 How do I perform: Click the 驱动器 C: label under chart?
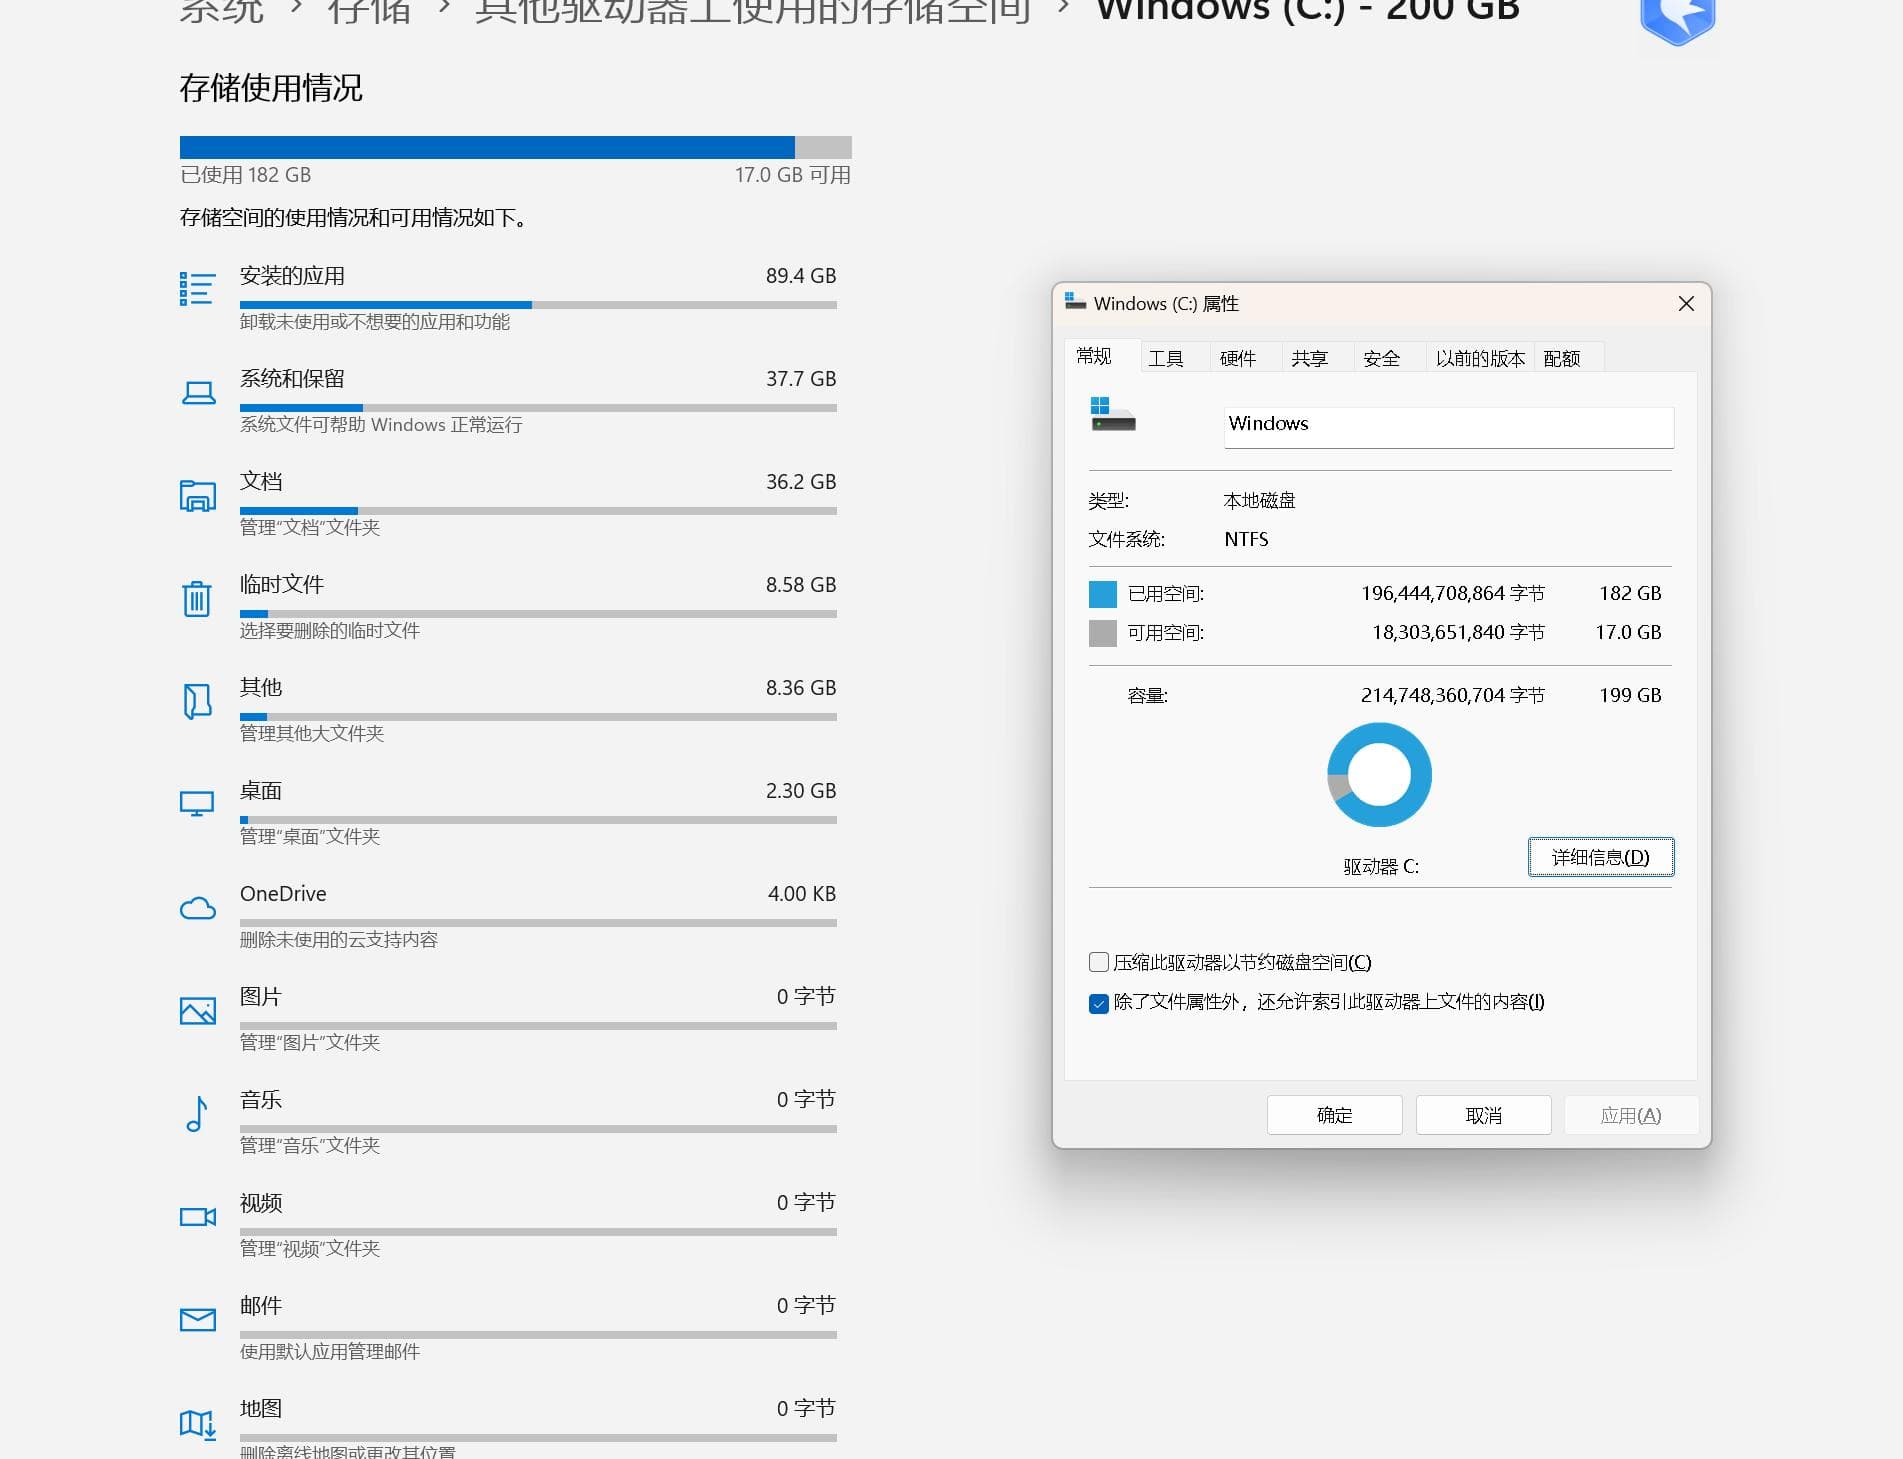pyautogui.click(x=1381, y=867)
